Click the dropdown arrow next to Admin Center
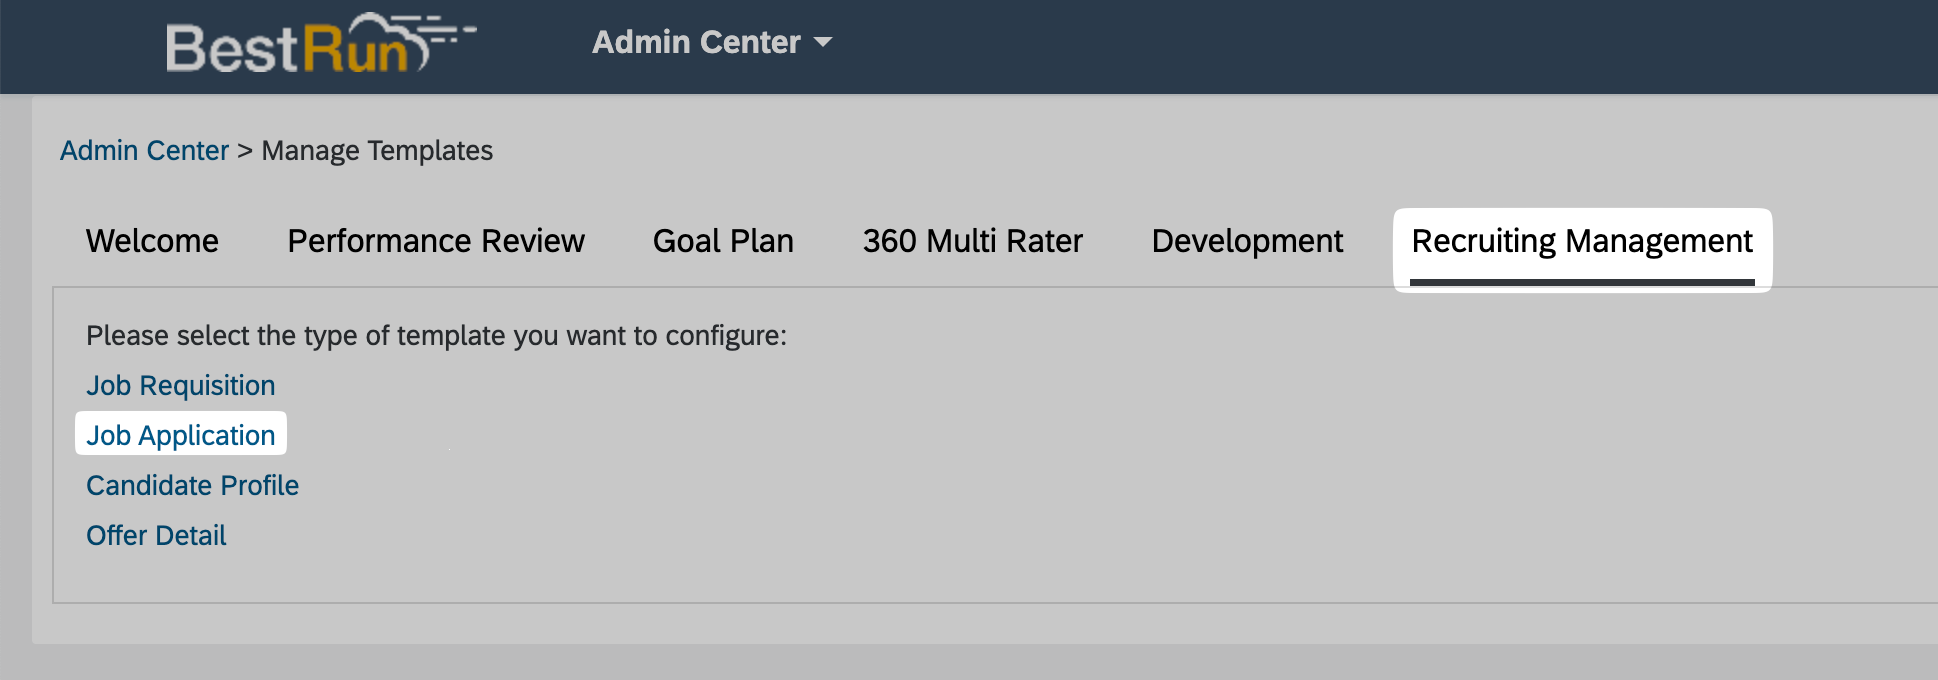This screenshot has height=680, width=1938. click(822, 43)
